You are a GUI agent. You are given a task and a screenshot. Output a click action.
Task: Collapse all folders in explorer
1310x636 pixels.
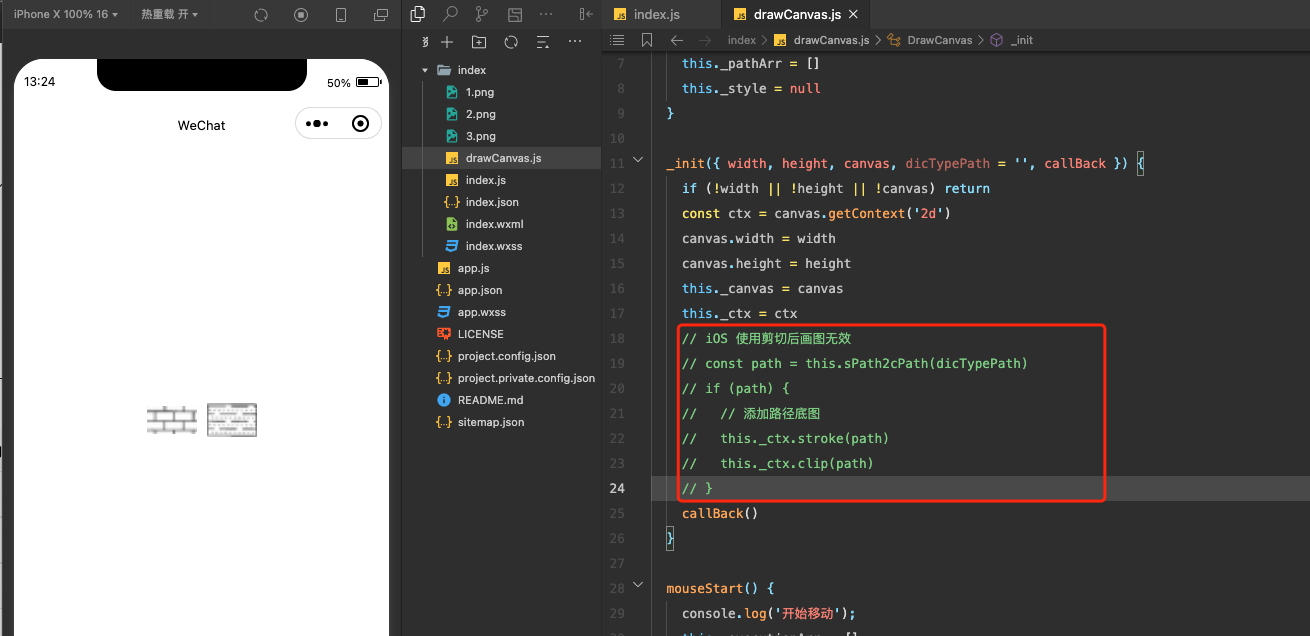coord(543,42)
